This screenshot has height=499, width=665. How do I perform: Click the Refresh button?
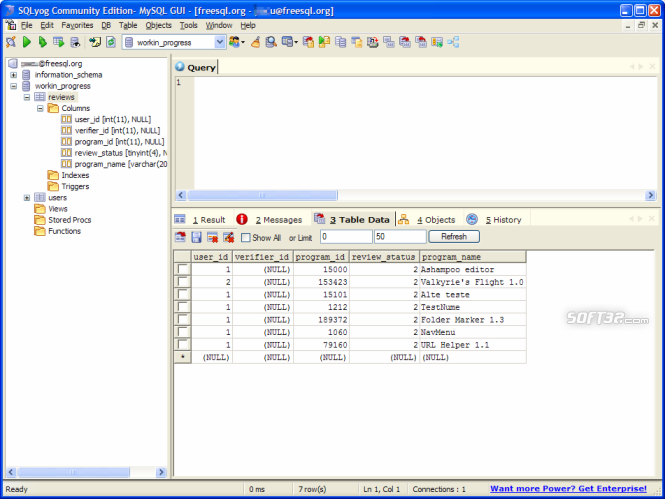(x=454, y=237)
